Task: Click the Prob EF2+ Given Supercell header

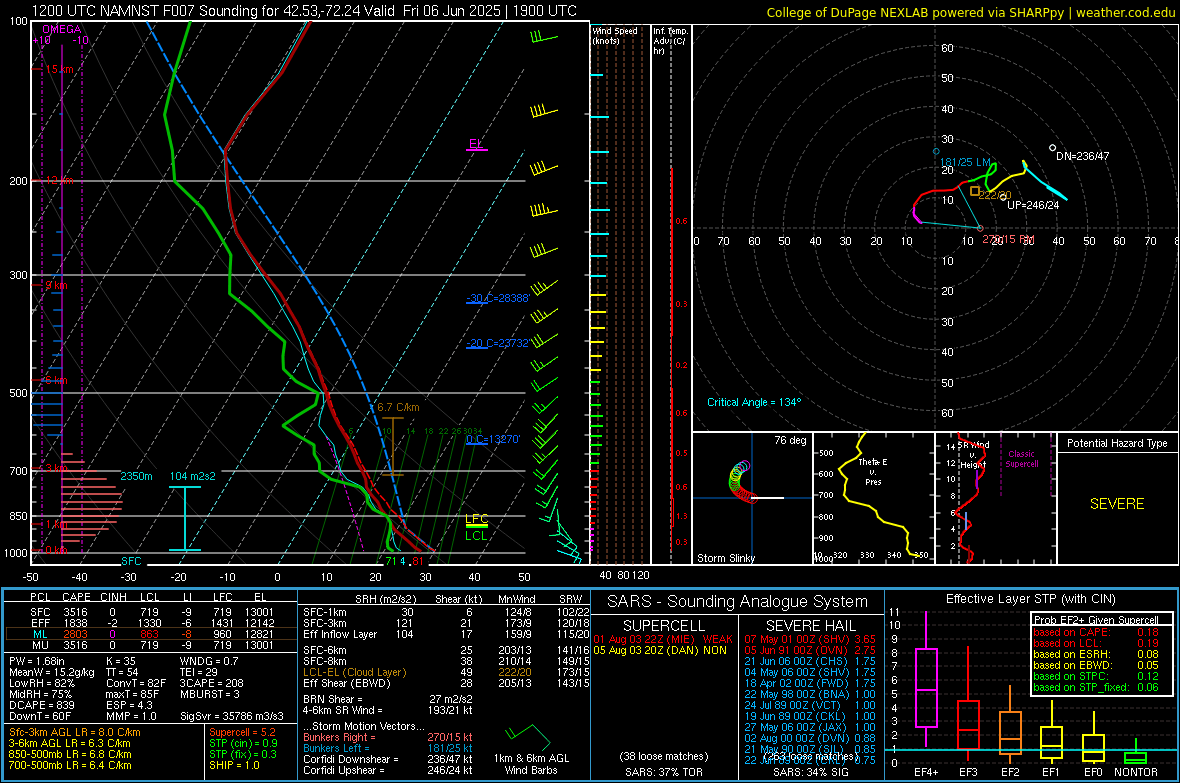Action: [x=1096, y=620]
